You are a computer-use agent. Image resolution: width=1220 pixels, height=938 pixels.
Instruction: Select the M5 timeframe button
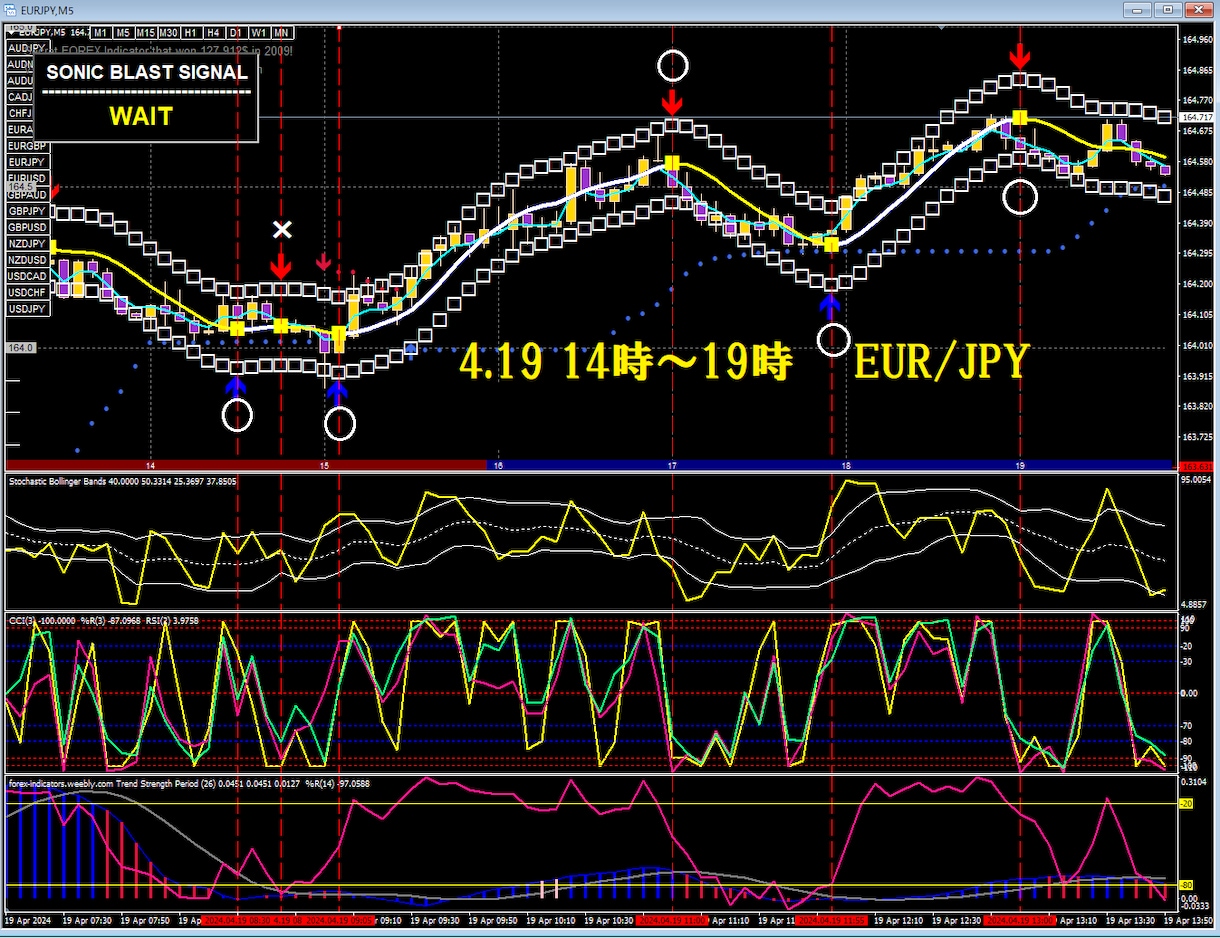123,32
